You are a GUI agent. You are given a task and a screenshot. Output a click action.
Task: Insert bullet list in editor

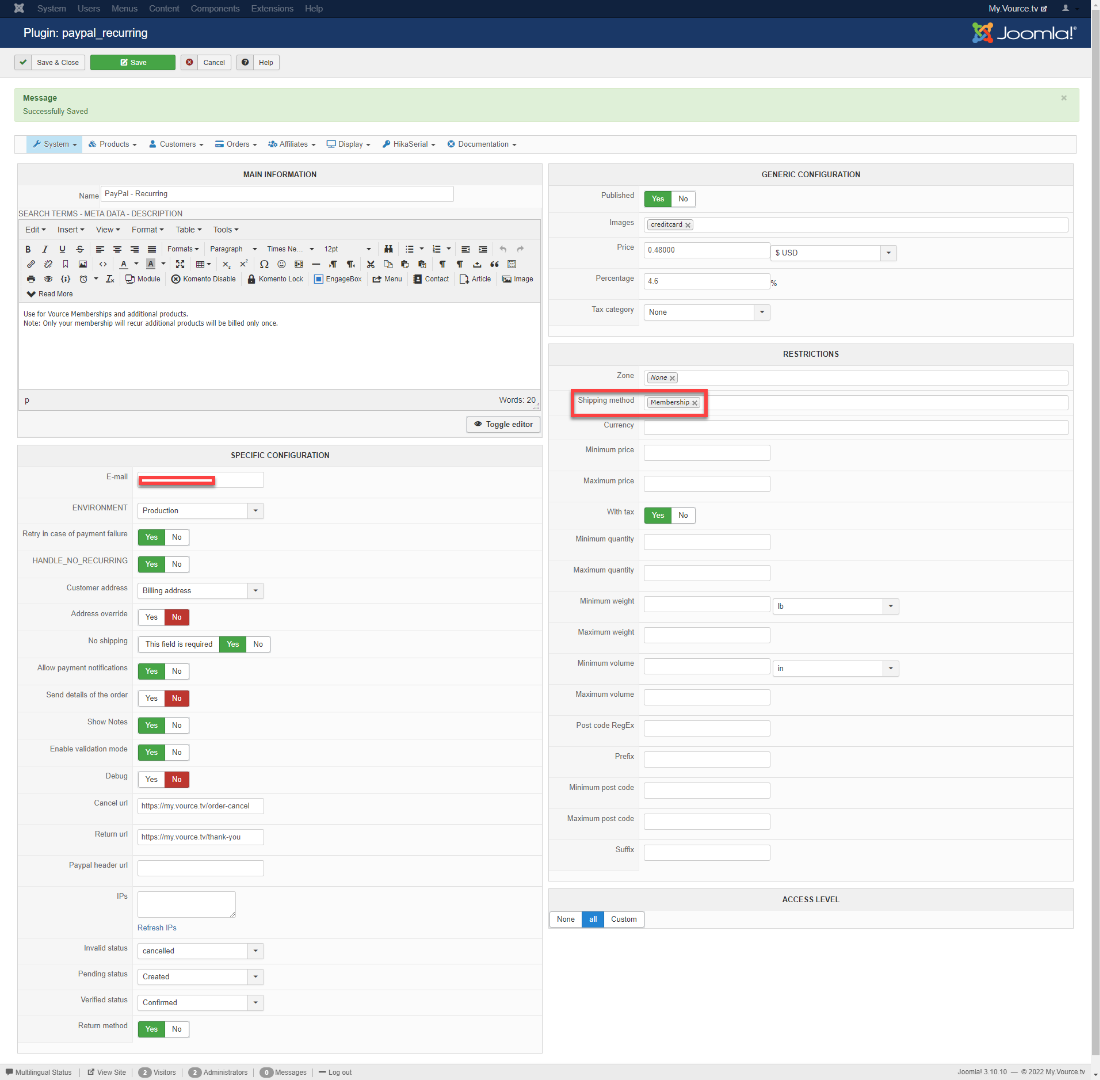coord(410,249)
